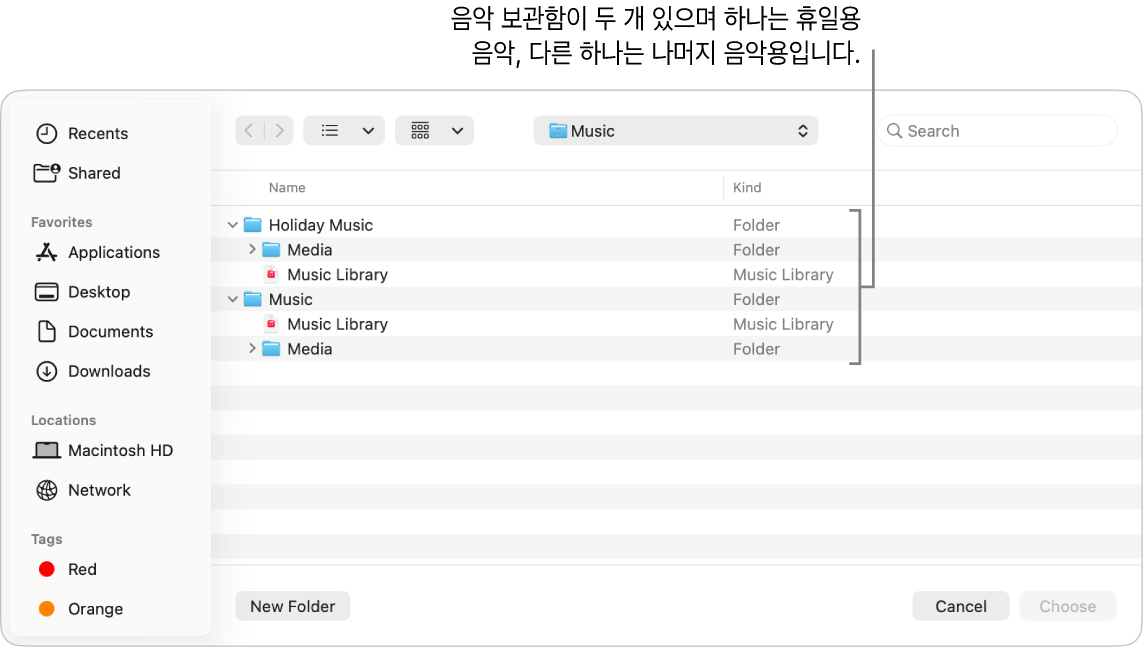
Task: Click the Music Library icon under Holiday Music
Action: (x=271, y=275)
